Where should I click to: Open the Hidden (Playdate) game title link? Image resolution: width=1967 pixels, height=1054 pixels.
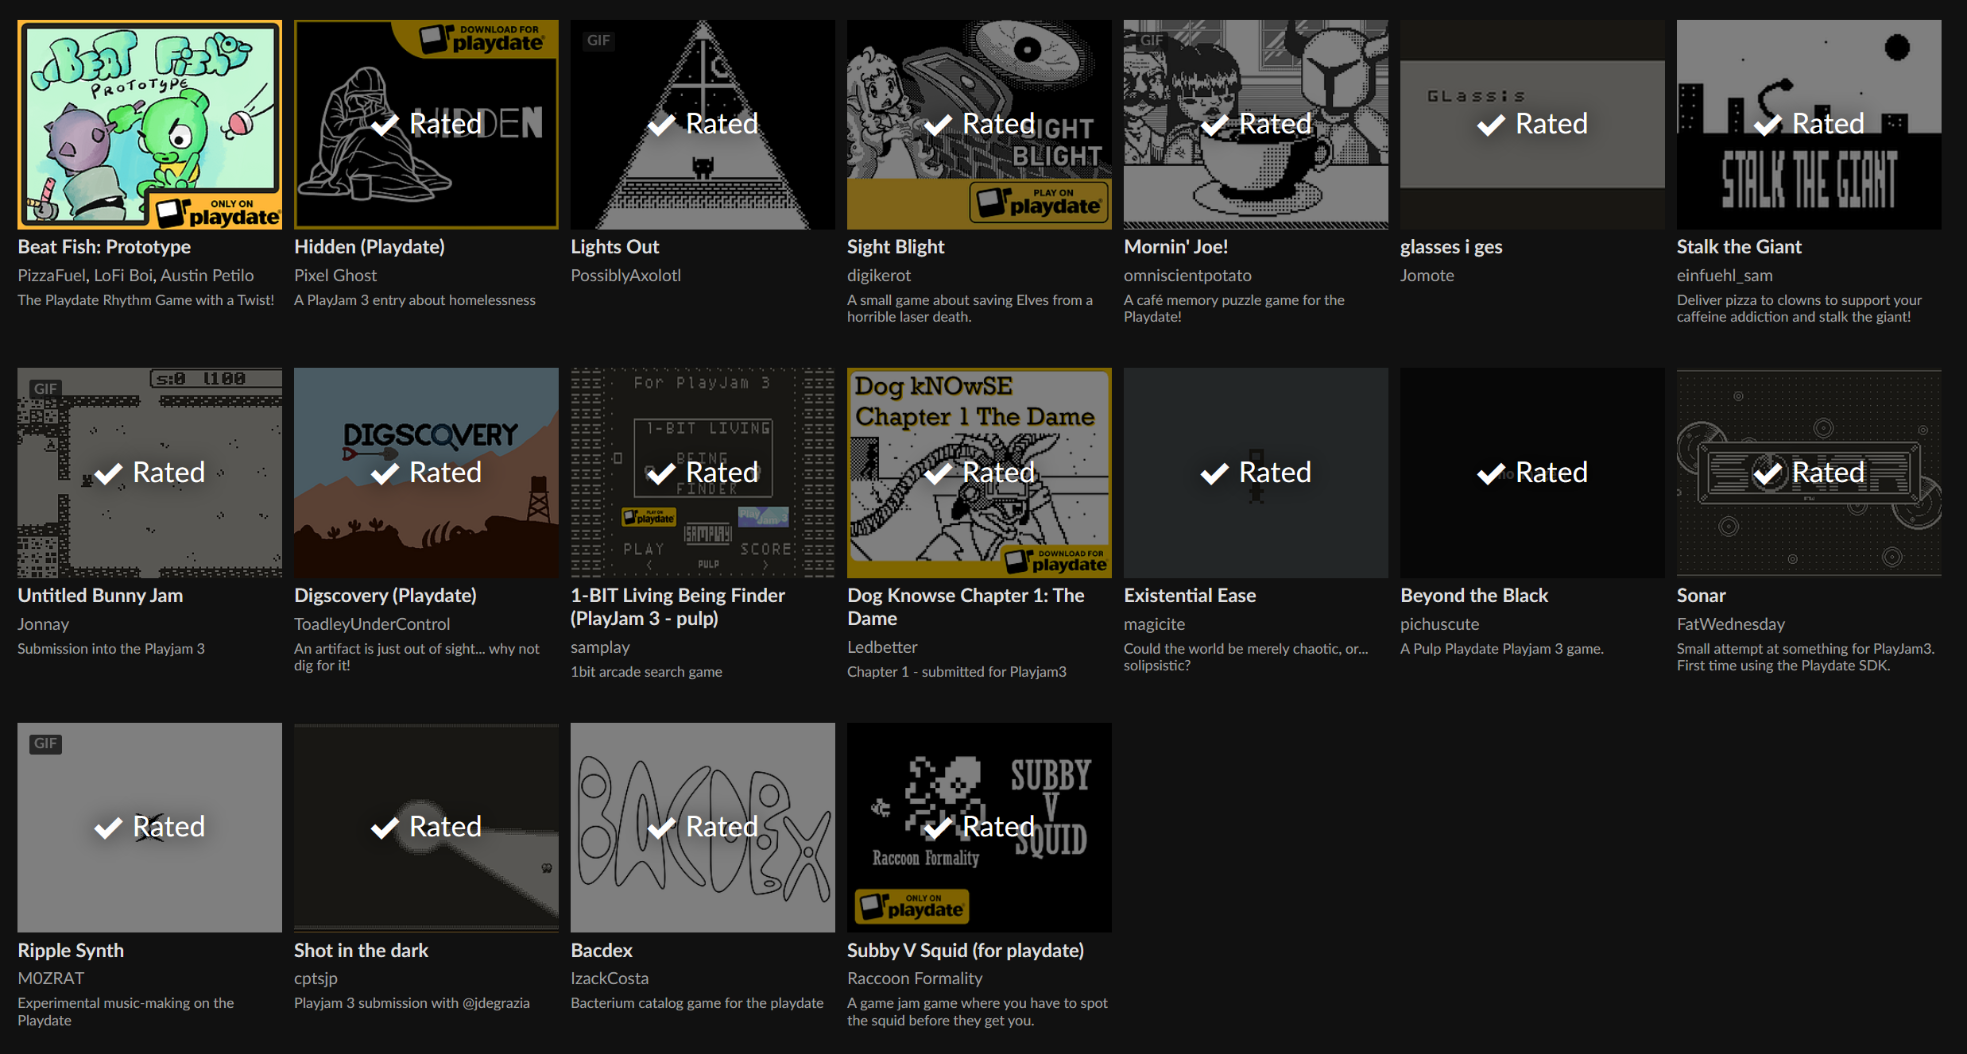coord(369,247)
